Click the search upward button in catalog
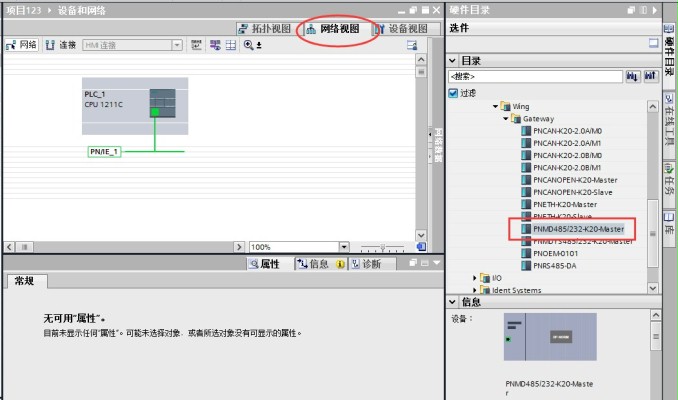Viewport: 678px width, 400px height. [651, 77]
